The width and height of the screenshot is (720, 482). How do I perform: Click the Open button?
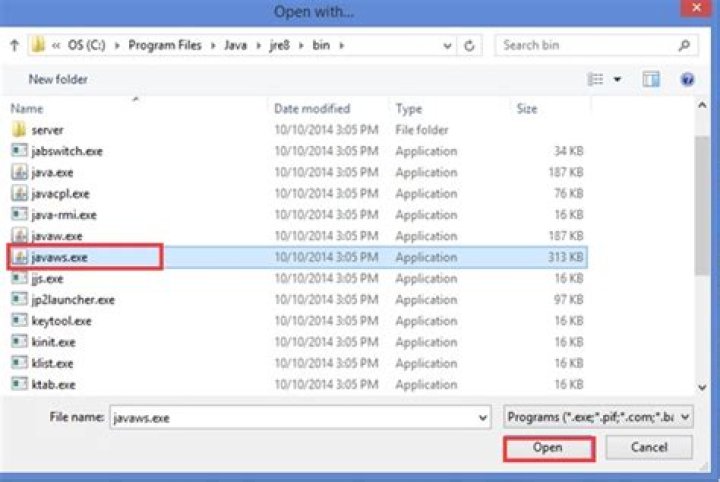coord(547,448)
